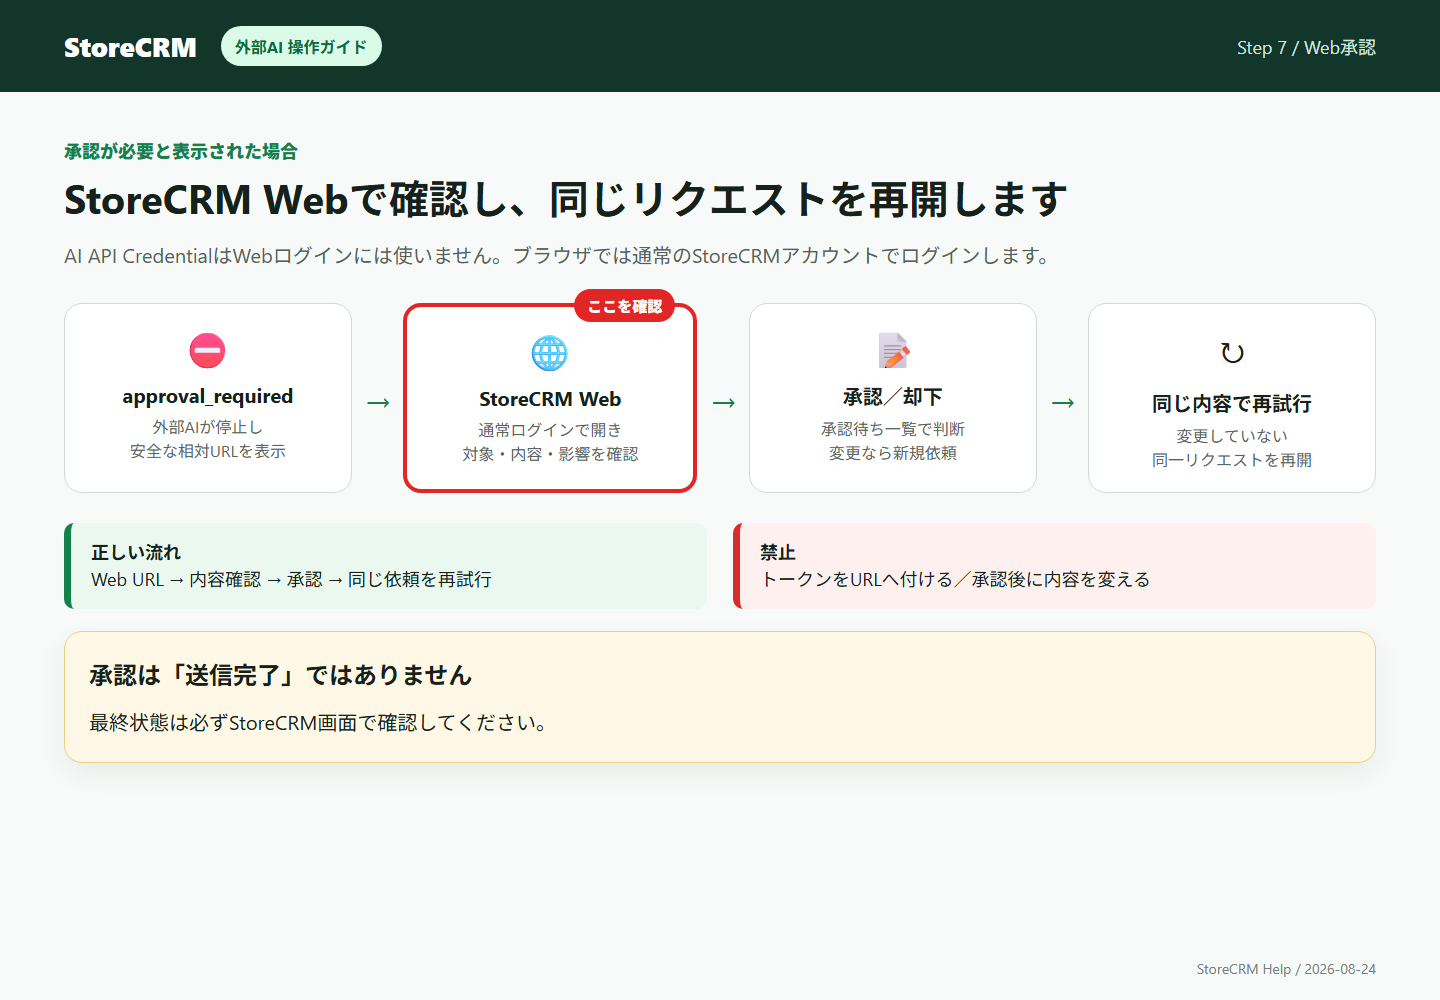
Task: Click the main heading StoreCRM Webで確認し
Action: [x=565, y=199]
